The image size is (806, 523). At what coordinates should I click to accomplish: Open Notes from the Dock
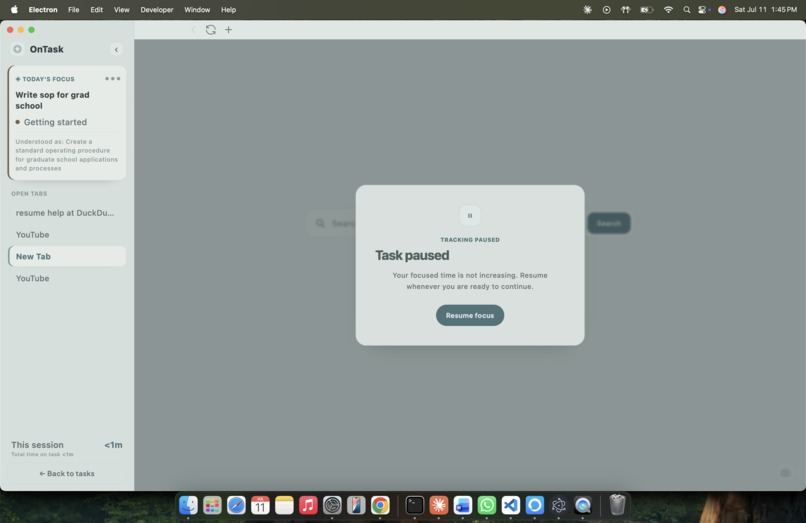pos(284,506)
